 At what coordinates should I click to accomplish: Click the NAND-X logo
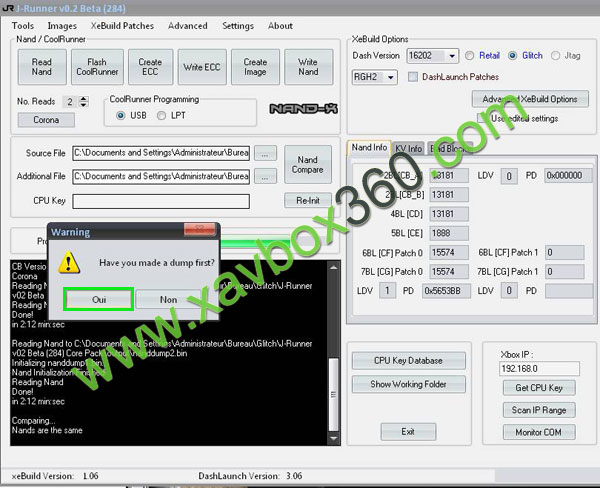[303, 109]
